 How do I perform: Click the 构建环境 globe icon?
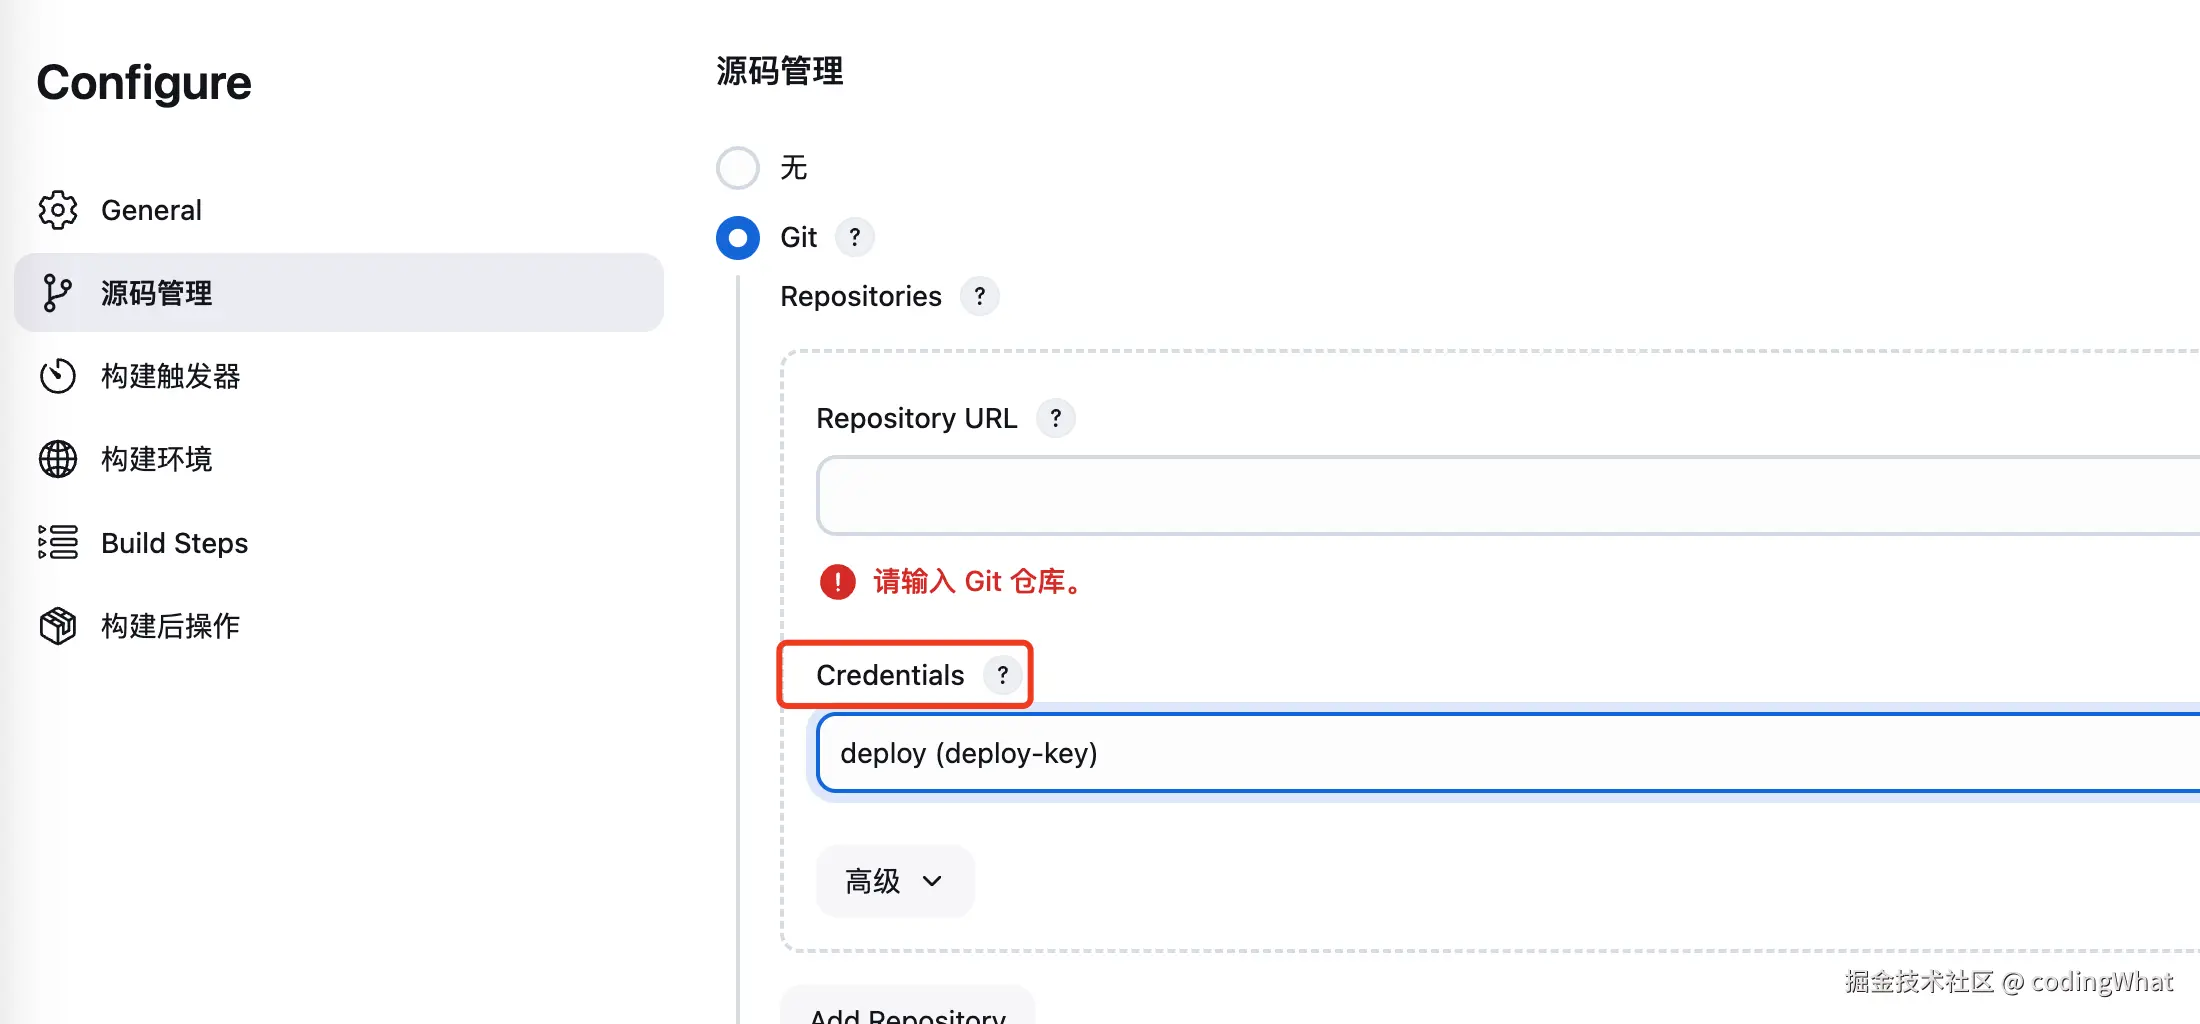pos(58,459)
